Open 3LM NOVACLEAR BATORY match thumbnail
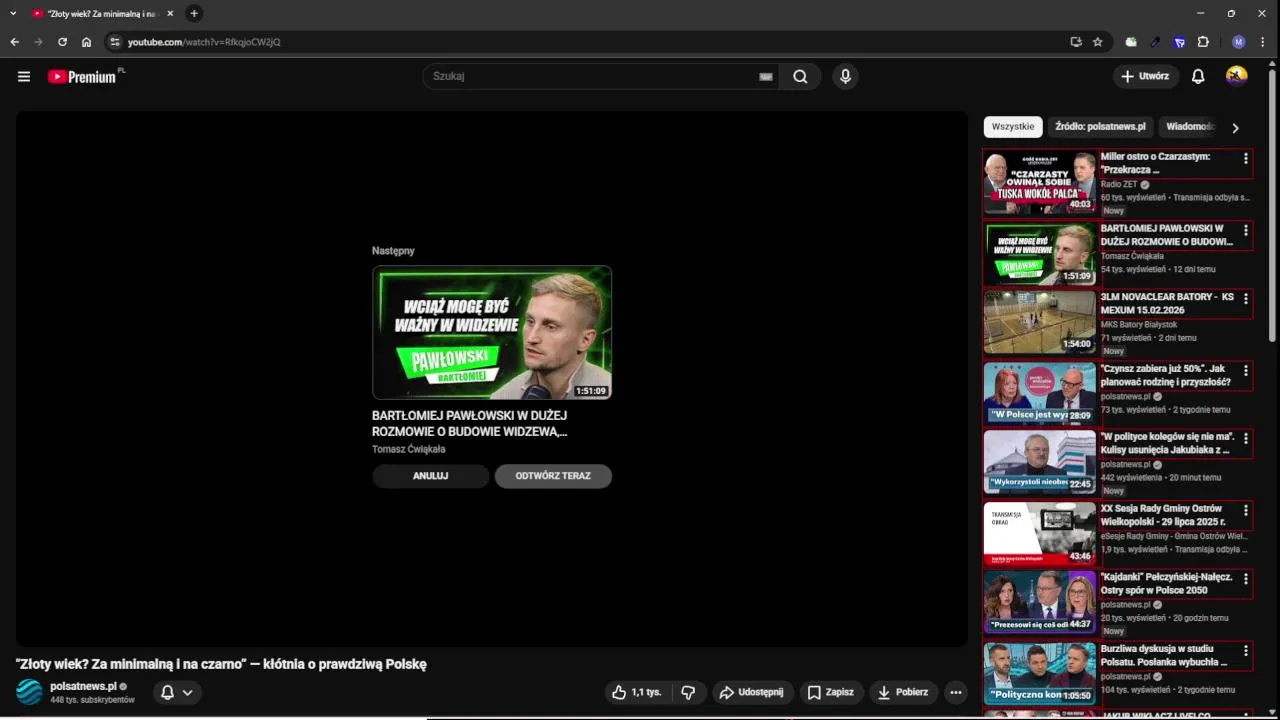The height and width of the screenshot is (720, 1280). point(1040,321)
